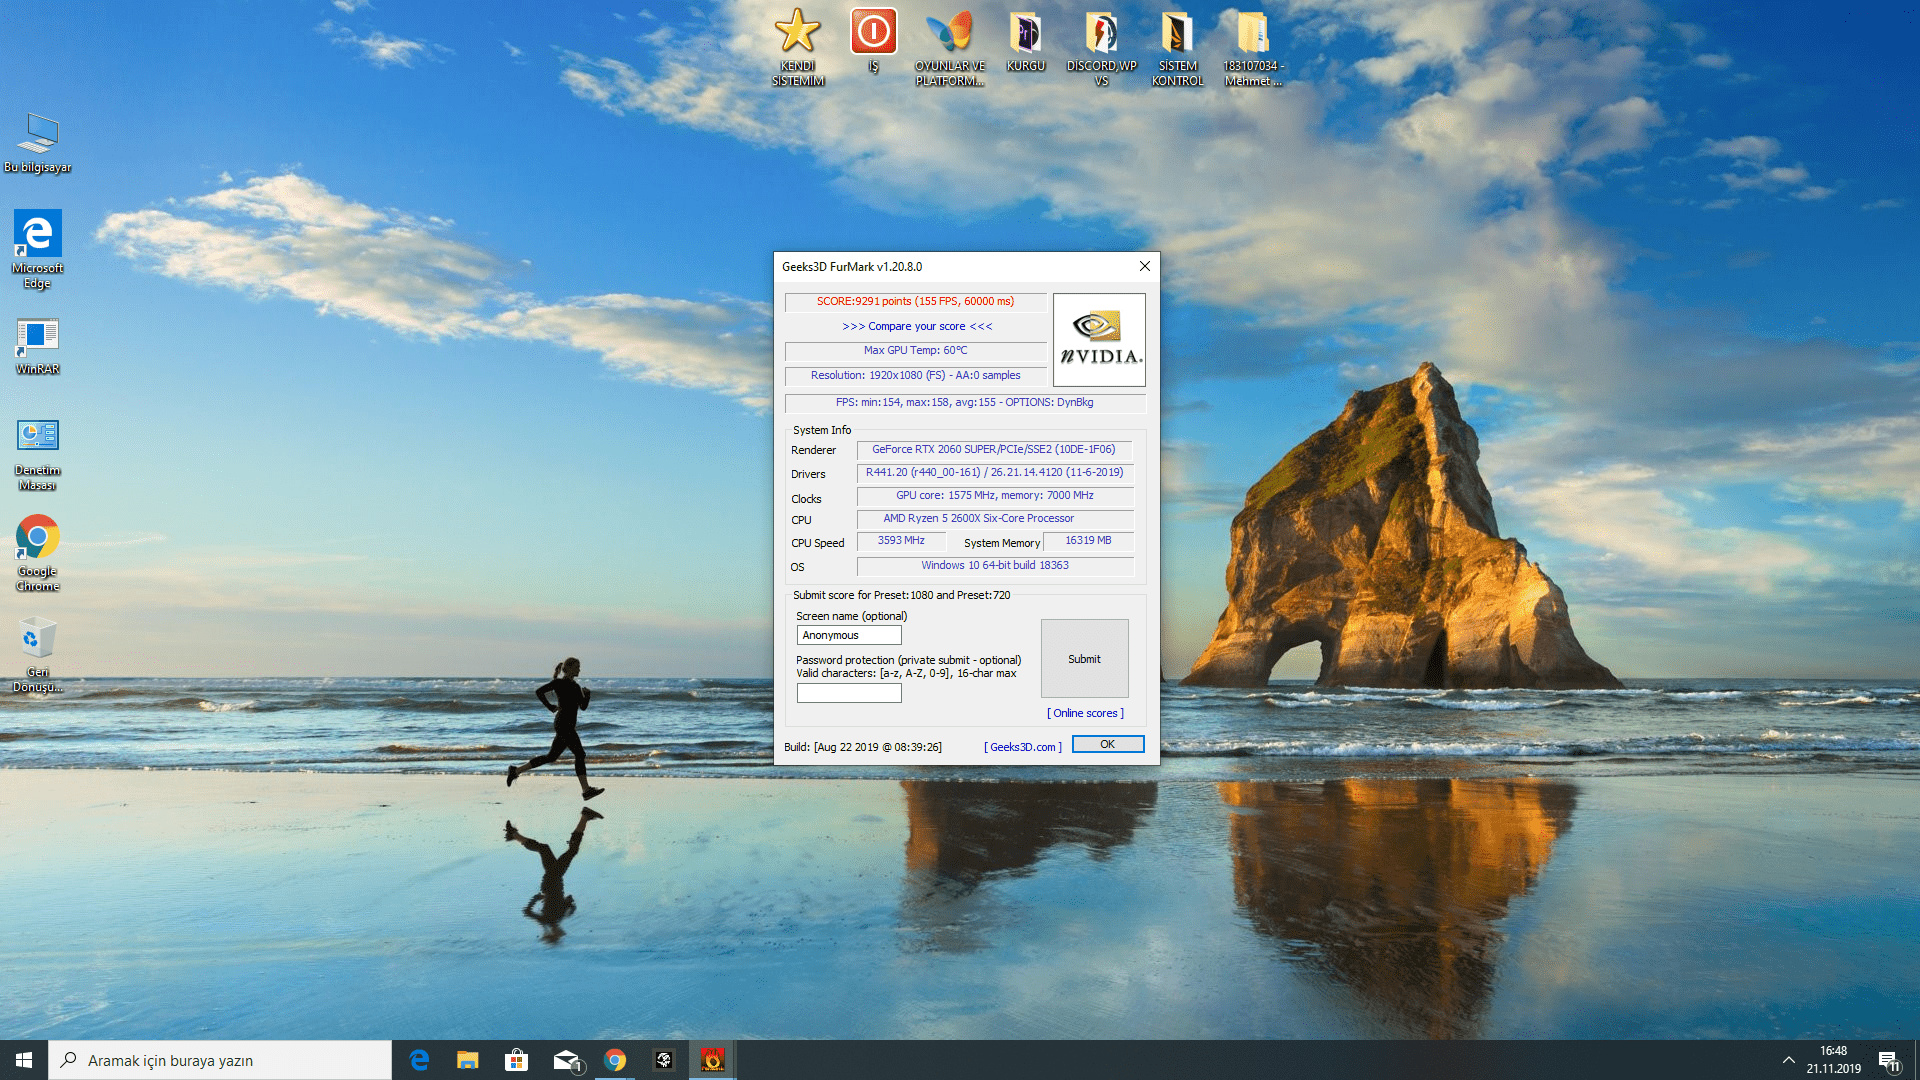This screenshot has width=1920, height=1080.
Task: Click Compare your score link
Action: (916, 327)
